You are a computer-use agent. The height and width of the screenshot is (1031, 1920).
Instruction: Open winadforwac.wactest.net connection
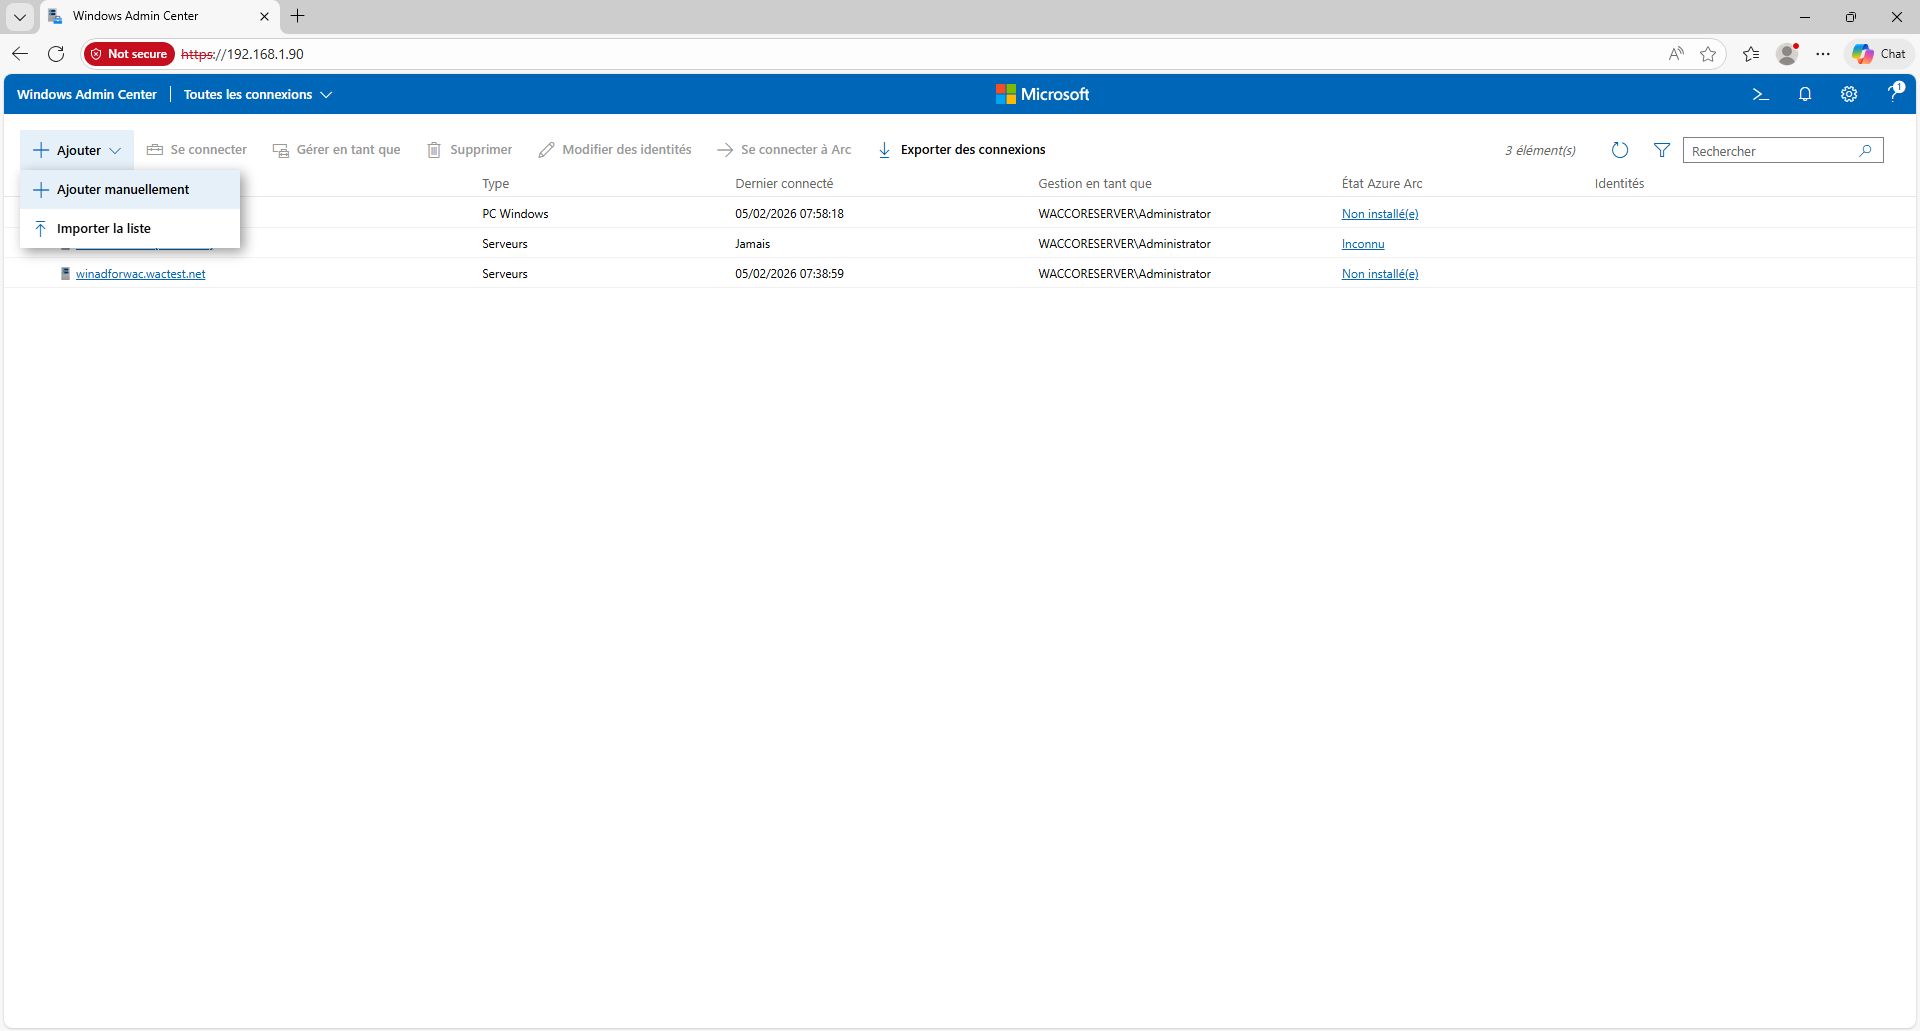pyautogui.click(x=141, y=274)
